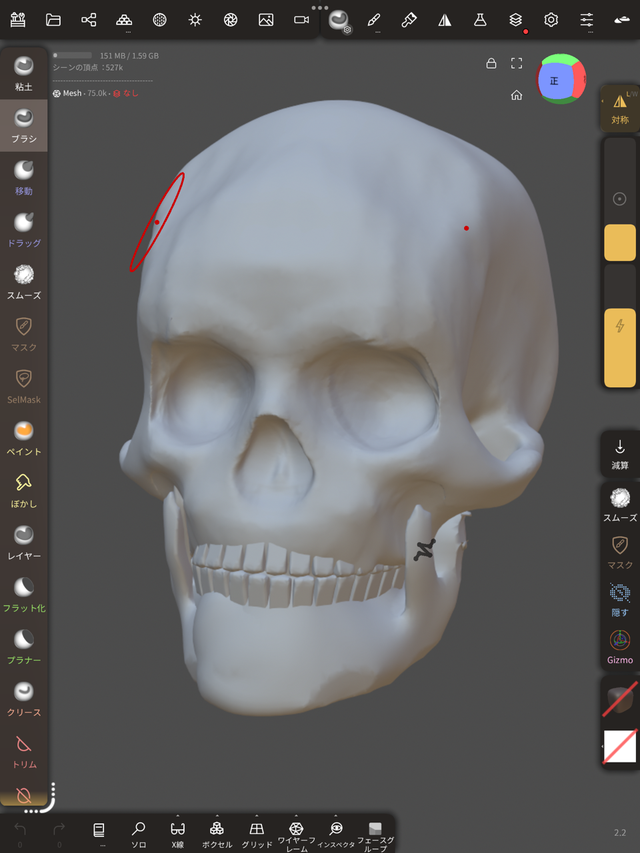The width and height of the screenshot is (640, 853).
Task: Click the ソロ (Solo) button
Action: click(x=139, y=832)
